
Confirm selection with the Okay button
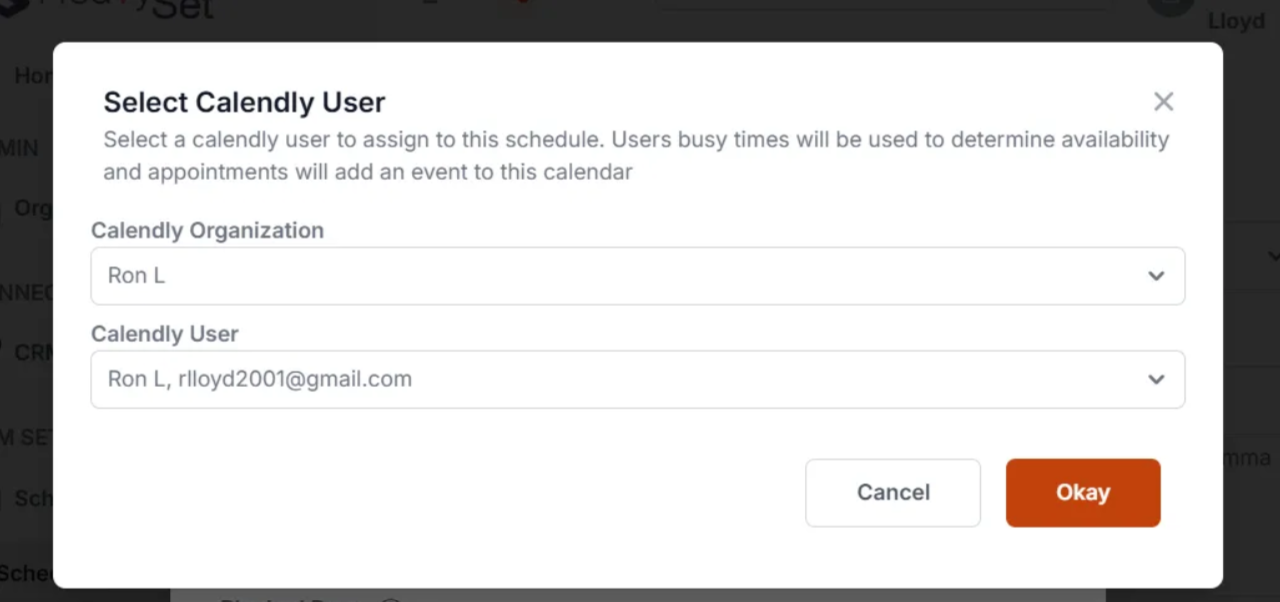coord(1083,492)
